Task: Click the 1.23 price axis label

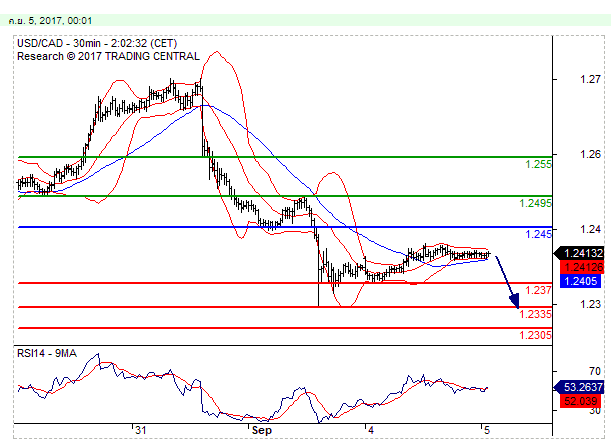Action: (x=590, y=304)
